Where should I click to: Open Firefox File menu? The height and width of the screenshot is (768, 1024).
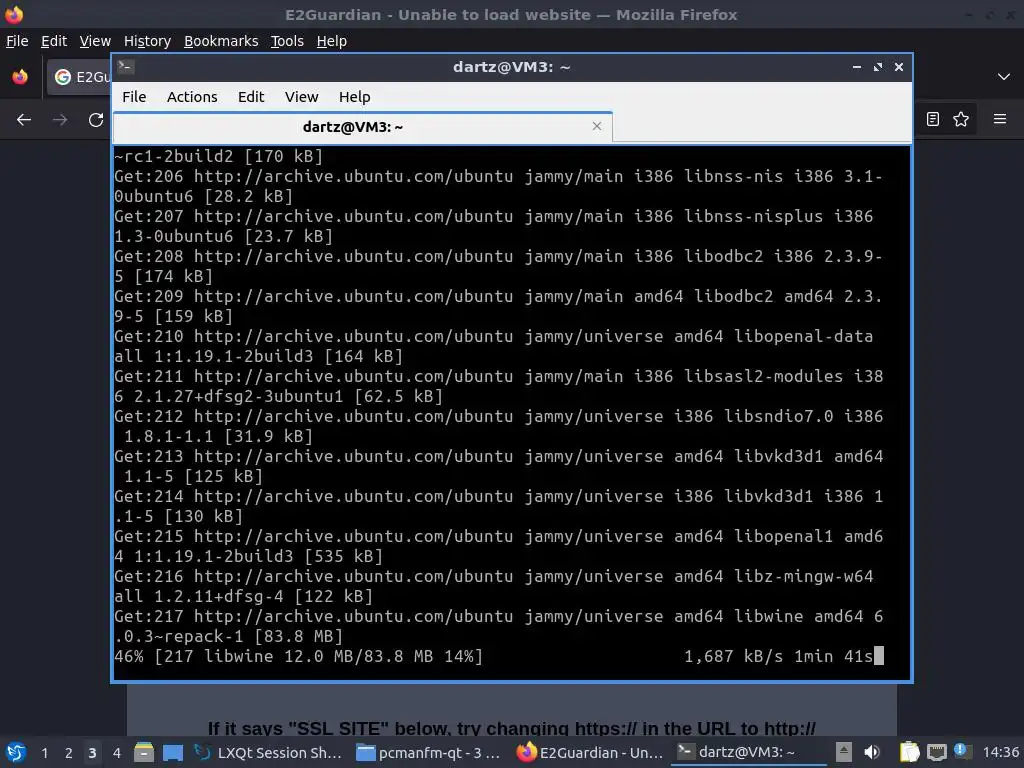(x=17, y=41)
